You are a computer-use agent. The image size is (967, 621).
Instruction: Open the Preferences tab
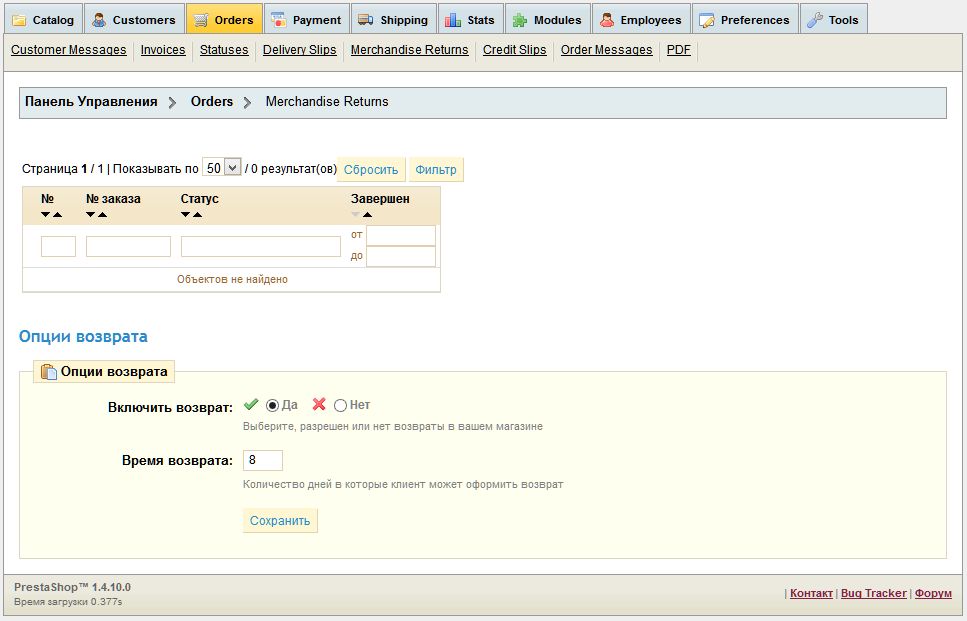tap(744, 20)
